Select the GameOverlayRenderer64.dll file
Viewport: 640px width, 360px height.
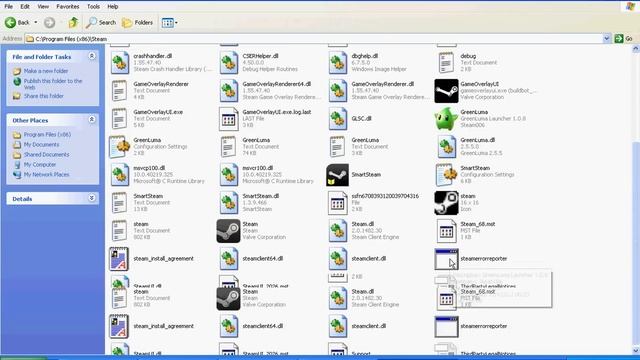coord(270,91)
